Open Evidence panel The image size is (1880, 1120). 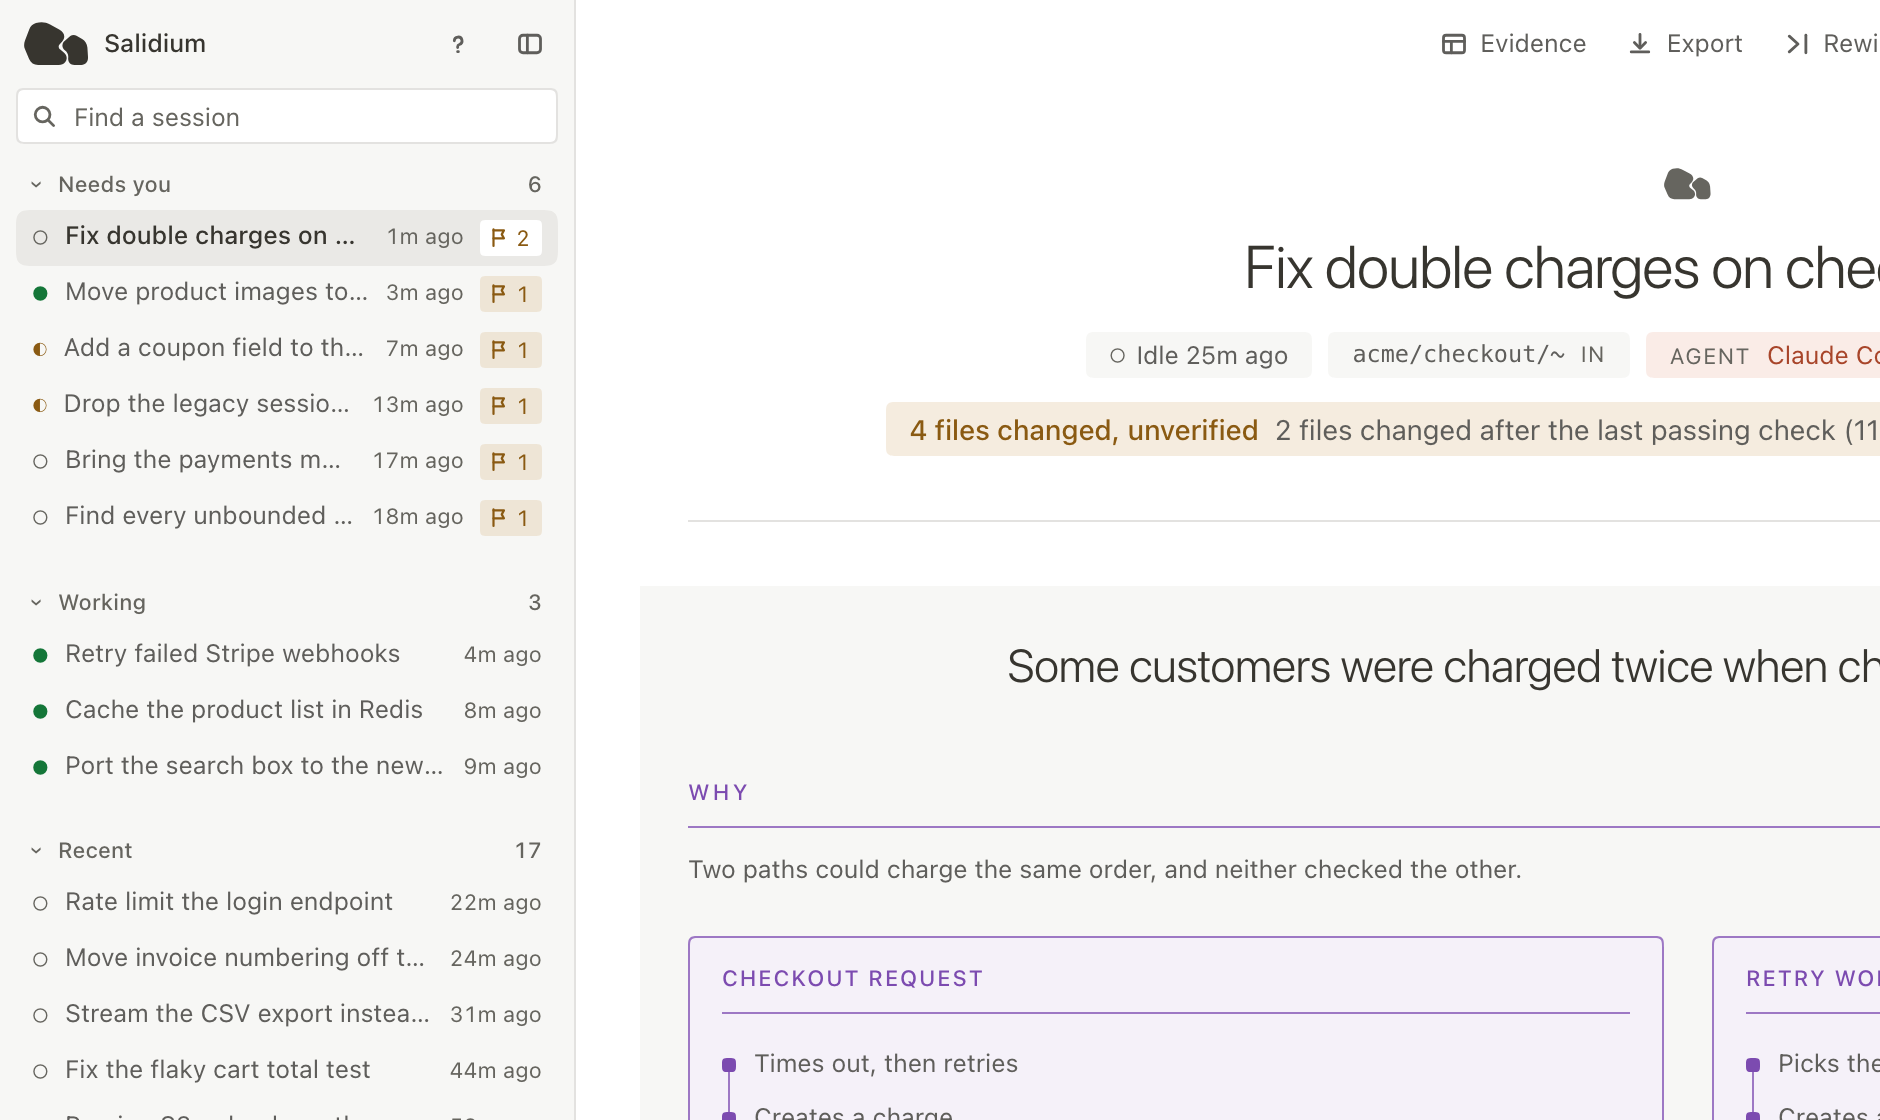pos(1514,44)
